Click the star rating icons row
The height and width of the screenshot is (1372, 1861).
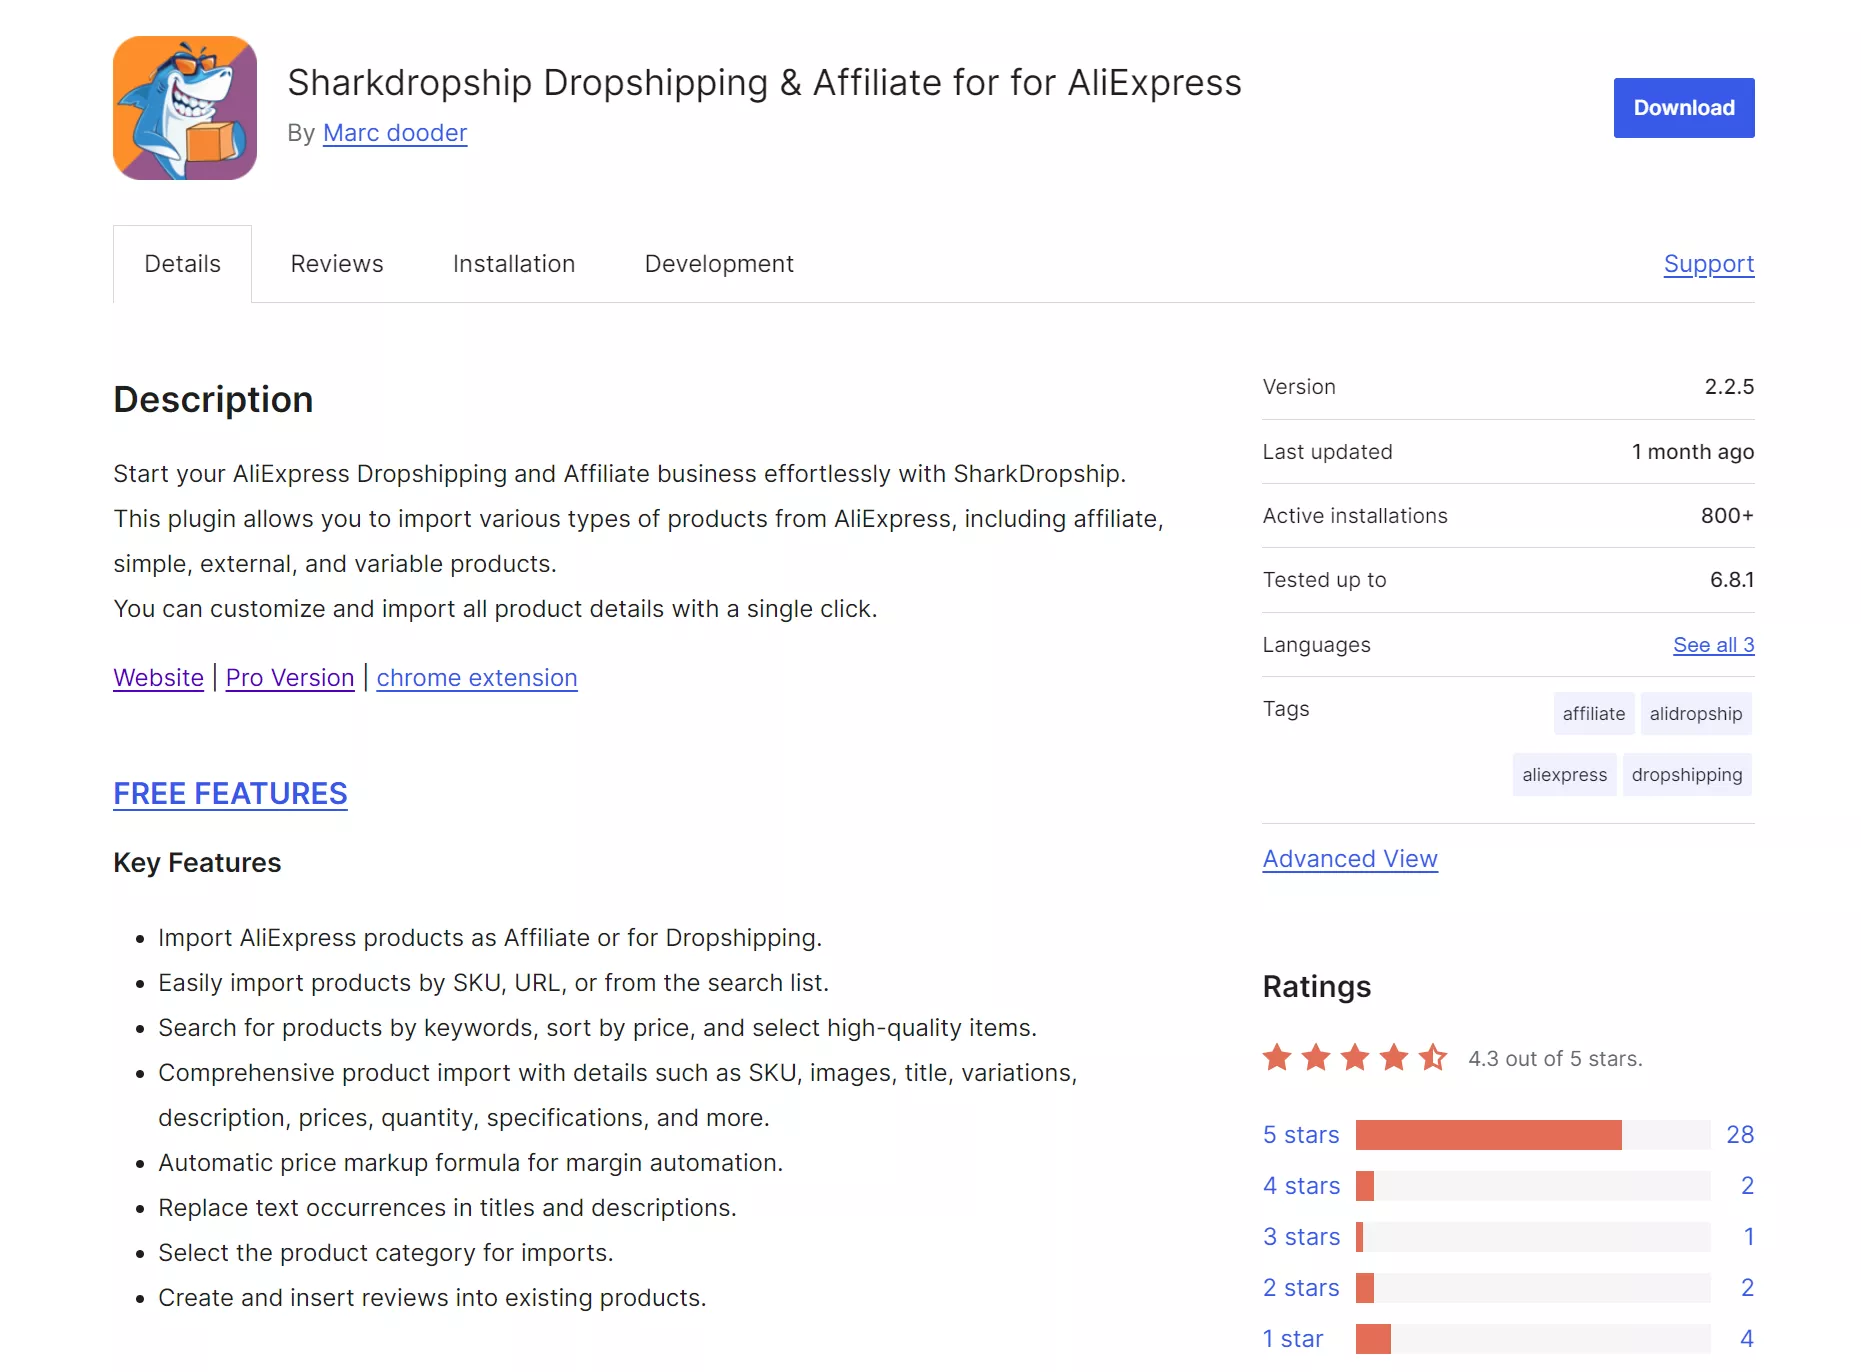pyautogui.click(x=1355, y=1057)
